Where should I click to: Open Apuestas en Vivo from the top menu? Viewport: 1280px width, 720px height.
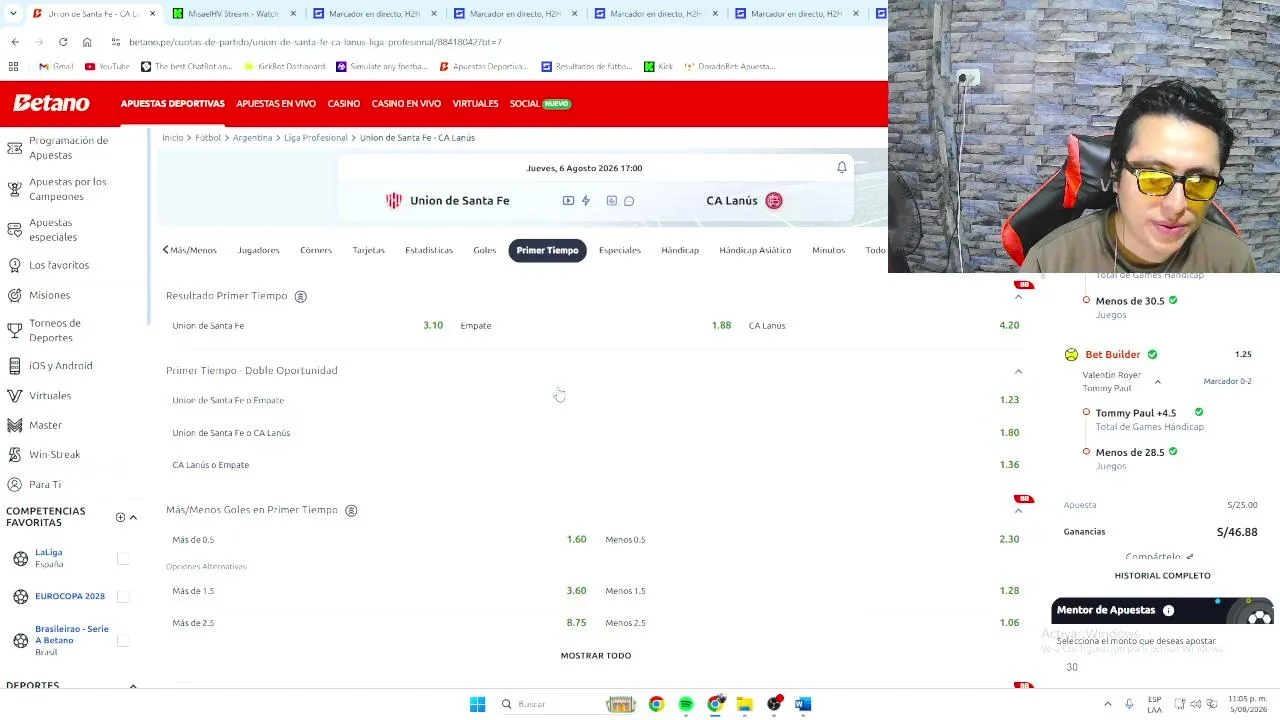pyautogui.click(x=276, y=104)
